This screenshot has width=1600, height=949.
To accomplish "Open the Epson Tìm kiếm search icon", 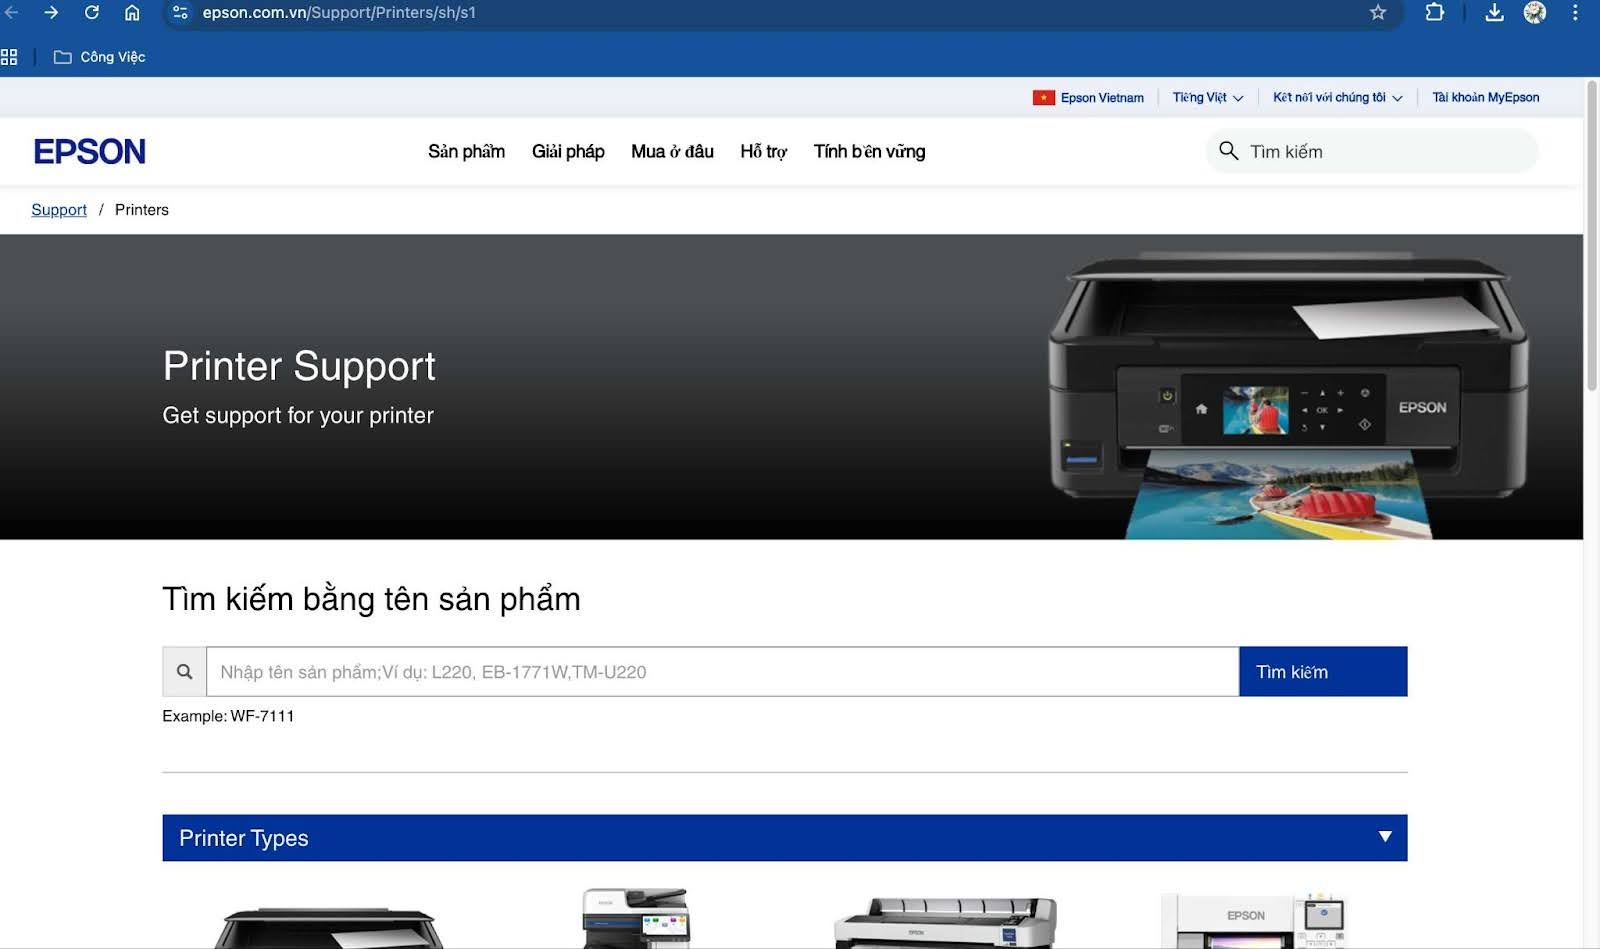I will coord(1228,151).
